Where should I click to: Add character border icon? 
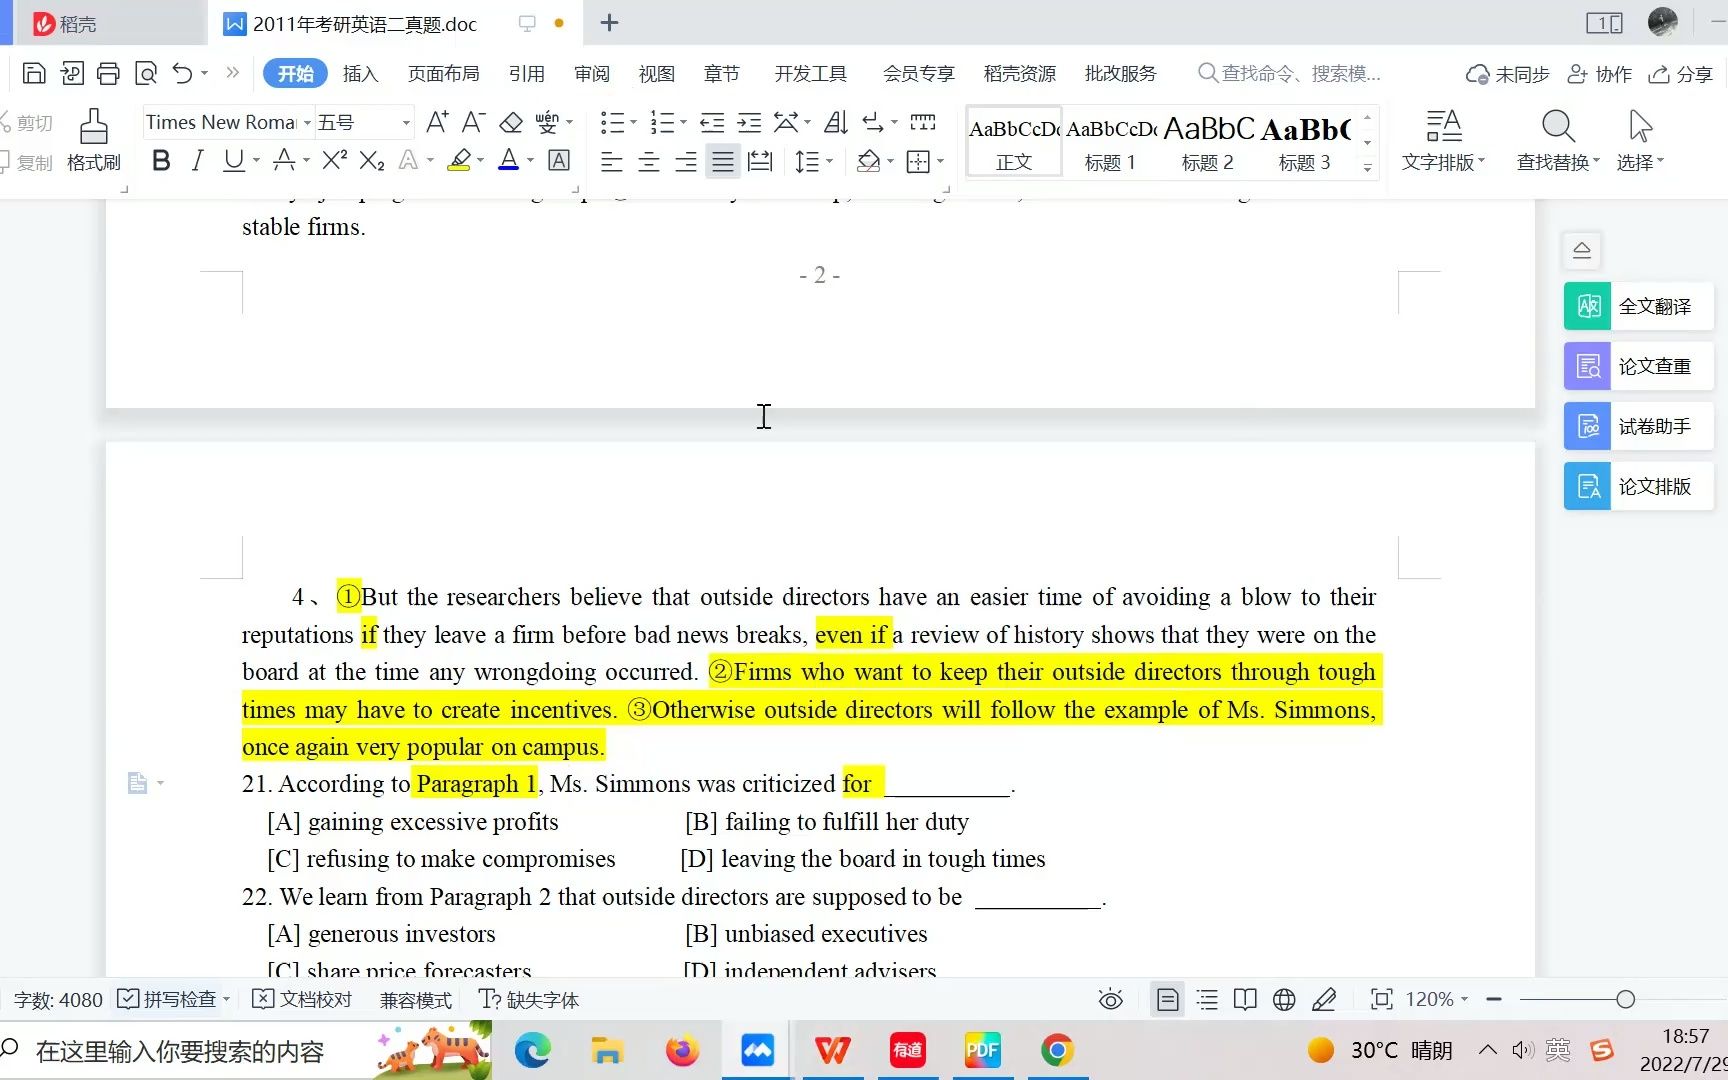[559, 160]
